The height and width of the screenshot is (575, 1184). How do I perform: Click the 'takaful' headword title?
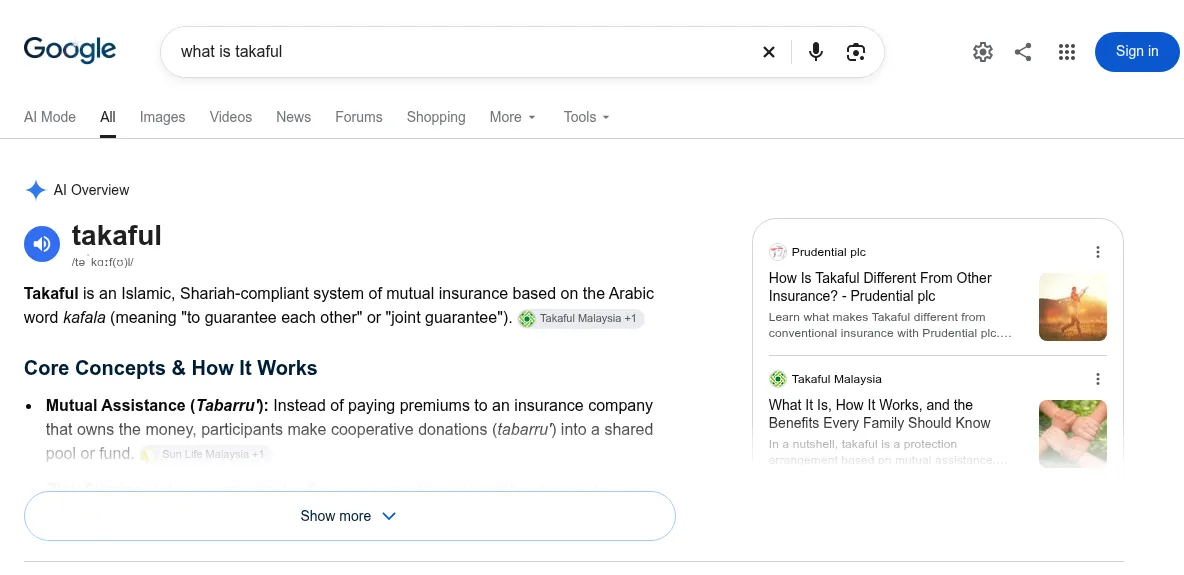click(116, 236)
